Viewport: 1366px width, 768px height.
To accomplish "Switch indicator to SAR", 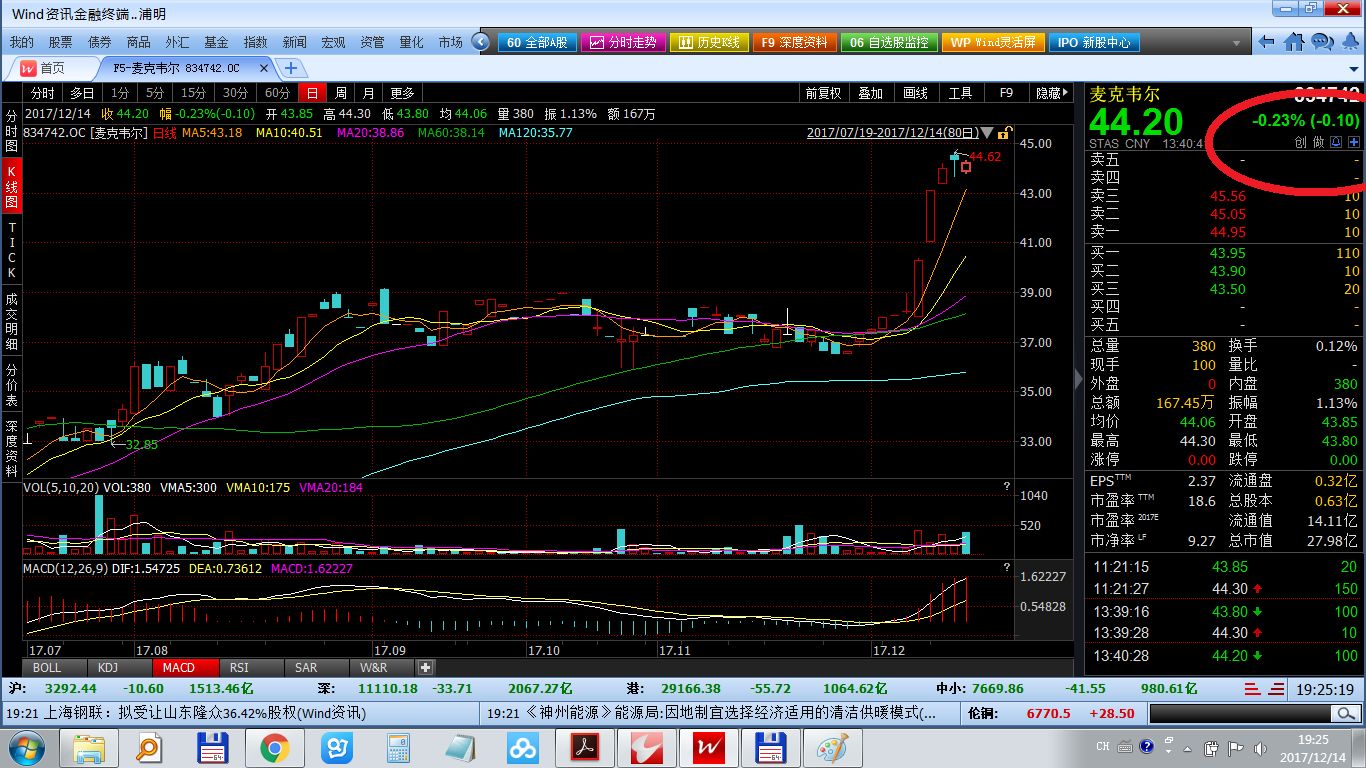I will click(x=306, y=667).
